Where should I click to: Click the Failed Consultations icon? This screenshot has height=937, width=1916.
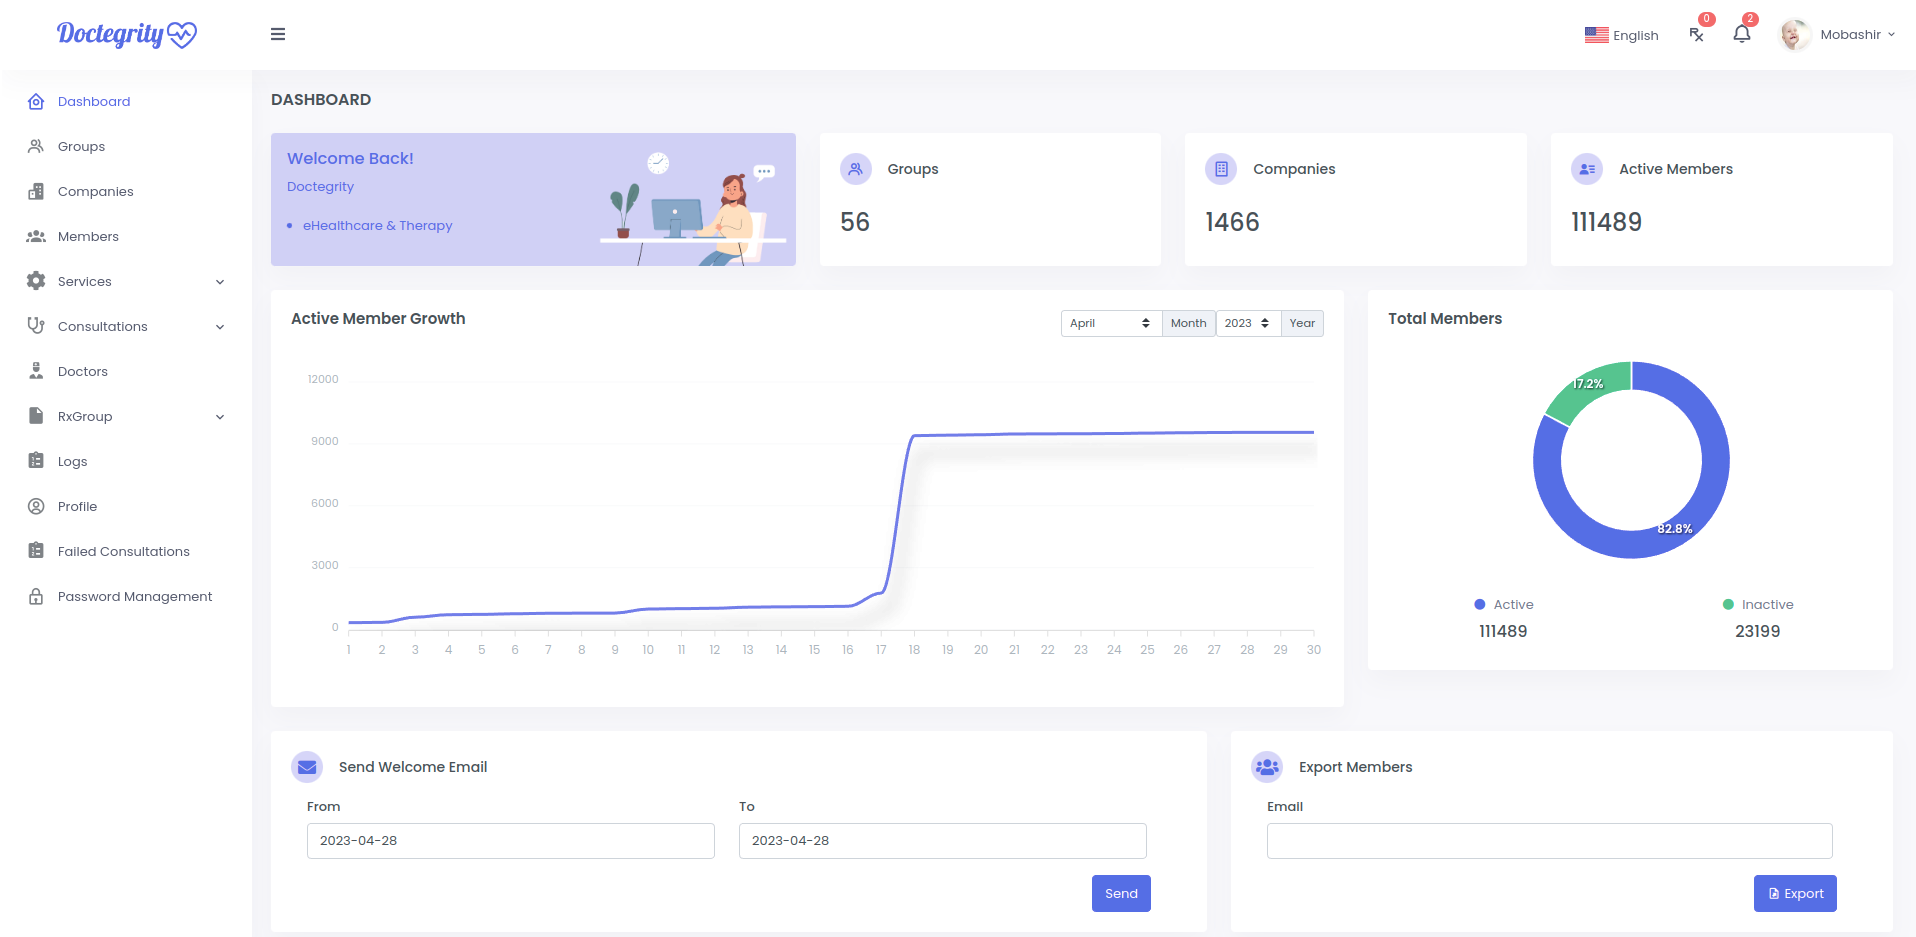coord(36,551)
